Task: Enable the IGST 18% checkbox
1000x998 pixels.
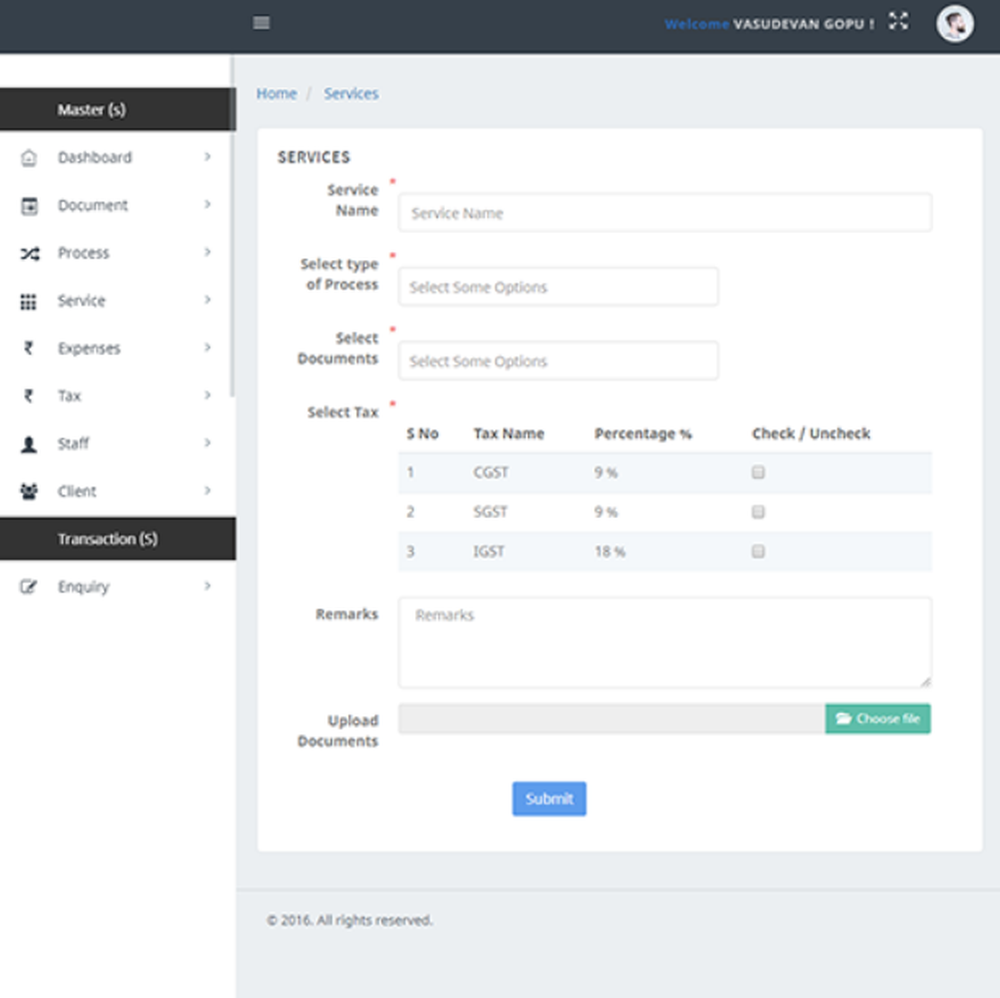Action: tap(758, 552)
